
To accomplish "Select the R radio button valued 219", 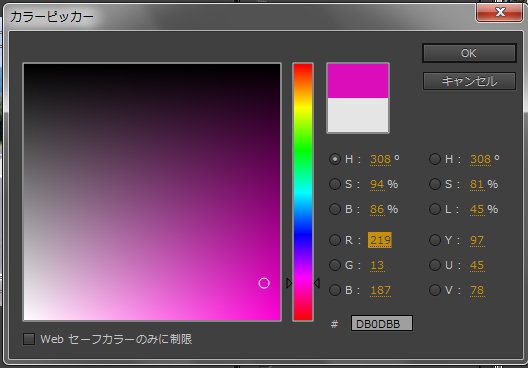I will pos(335,240).
